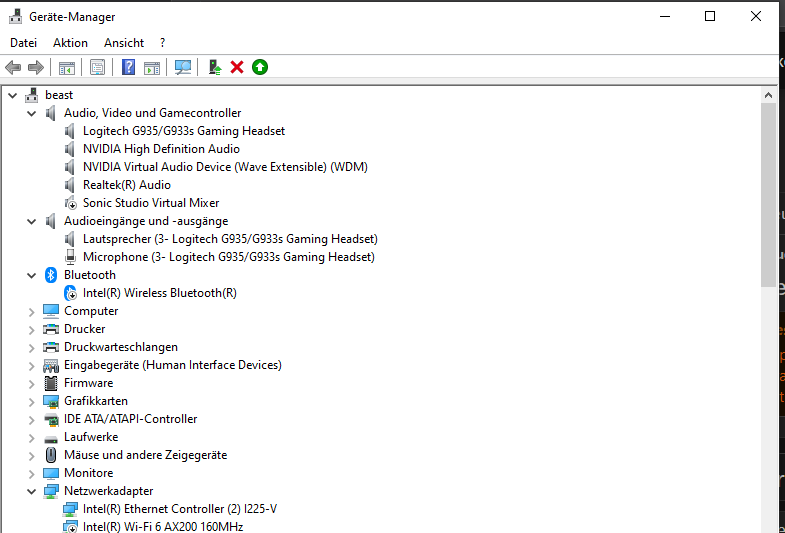Select Intel(R) Wi-Fi 6 AX200 160MHz
Screen dimensions: 785x533
163,526
